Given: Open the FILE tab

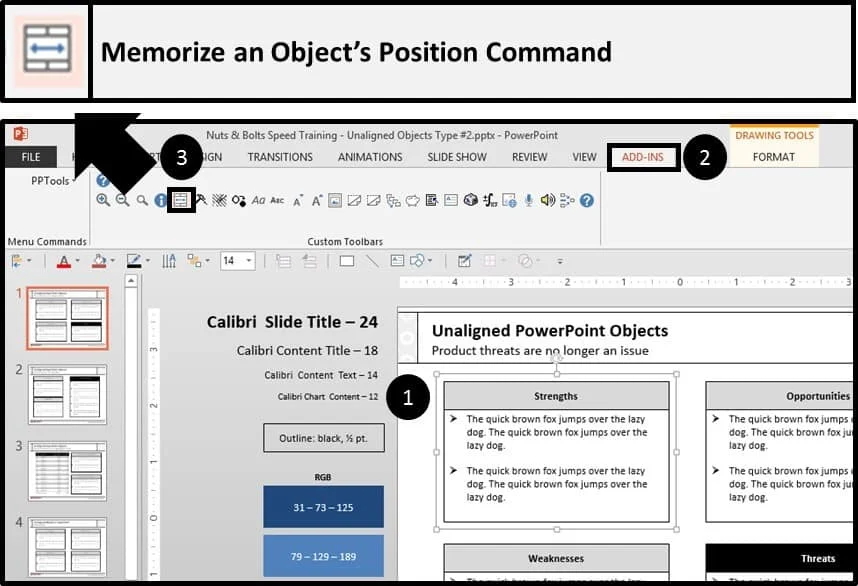Looking at the screenshot, I should [31, 157].
